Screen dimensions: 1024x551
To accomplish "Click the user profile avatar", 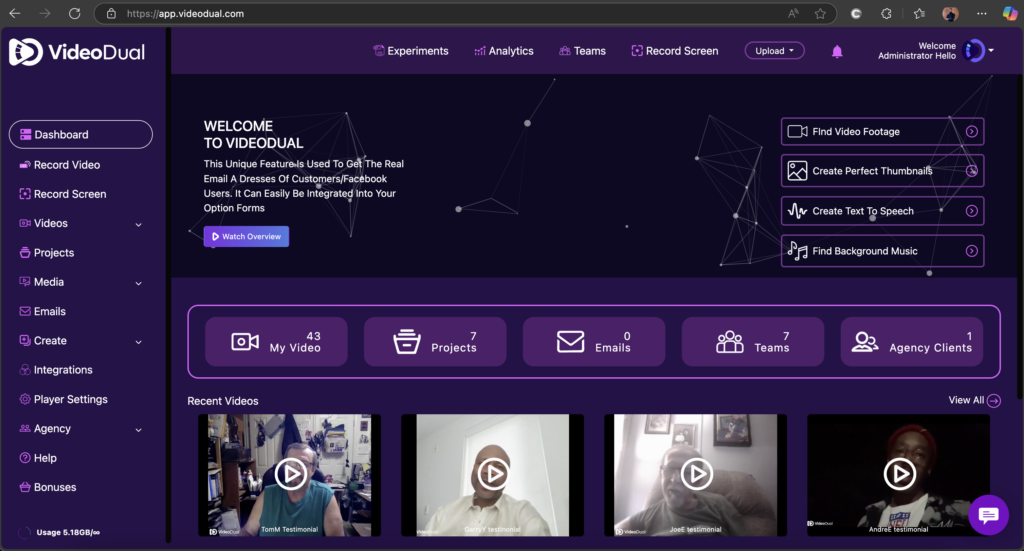I will click(974, 50).
